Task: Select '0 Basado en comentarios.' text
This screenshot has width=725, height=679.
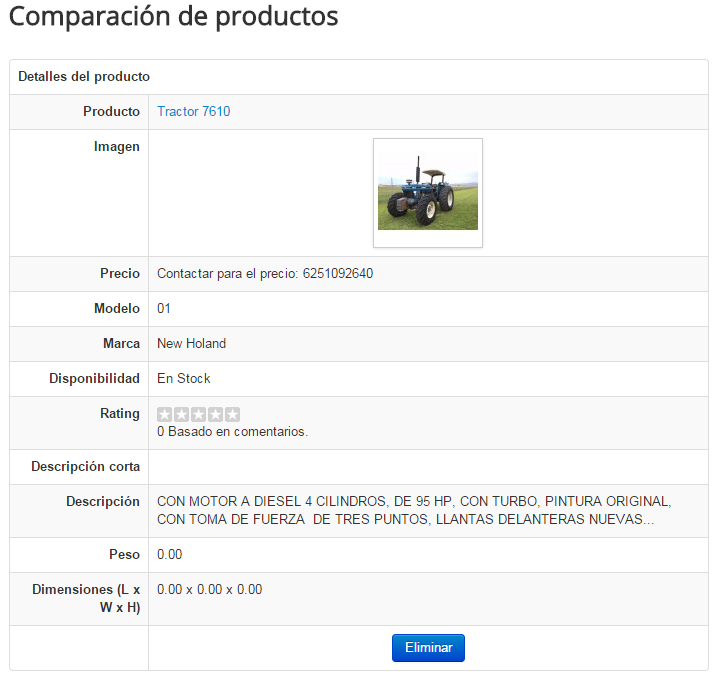Action: coord(232,432)
